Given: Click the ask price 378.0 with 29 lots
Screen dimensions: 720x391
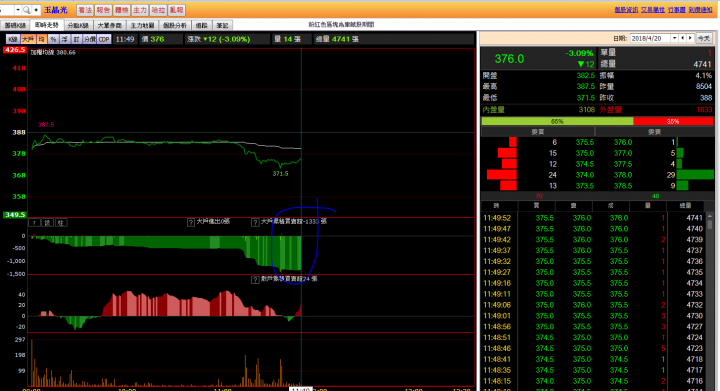Looking at the screenshot, I should click(x=623, y=175).
